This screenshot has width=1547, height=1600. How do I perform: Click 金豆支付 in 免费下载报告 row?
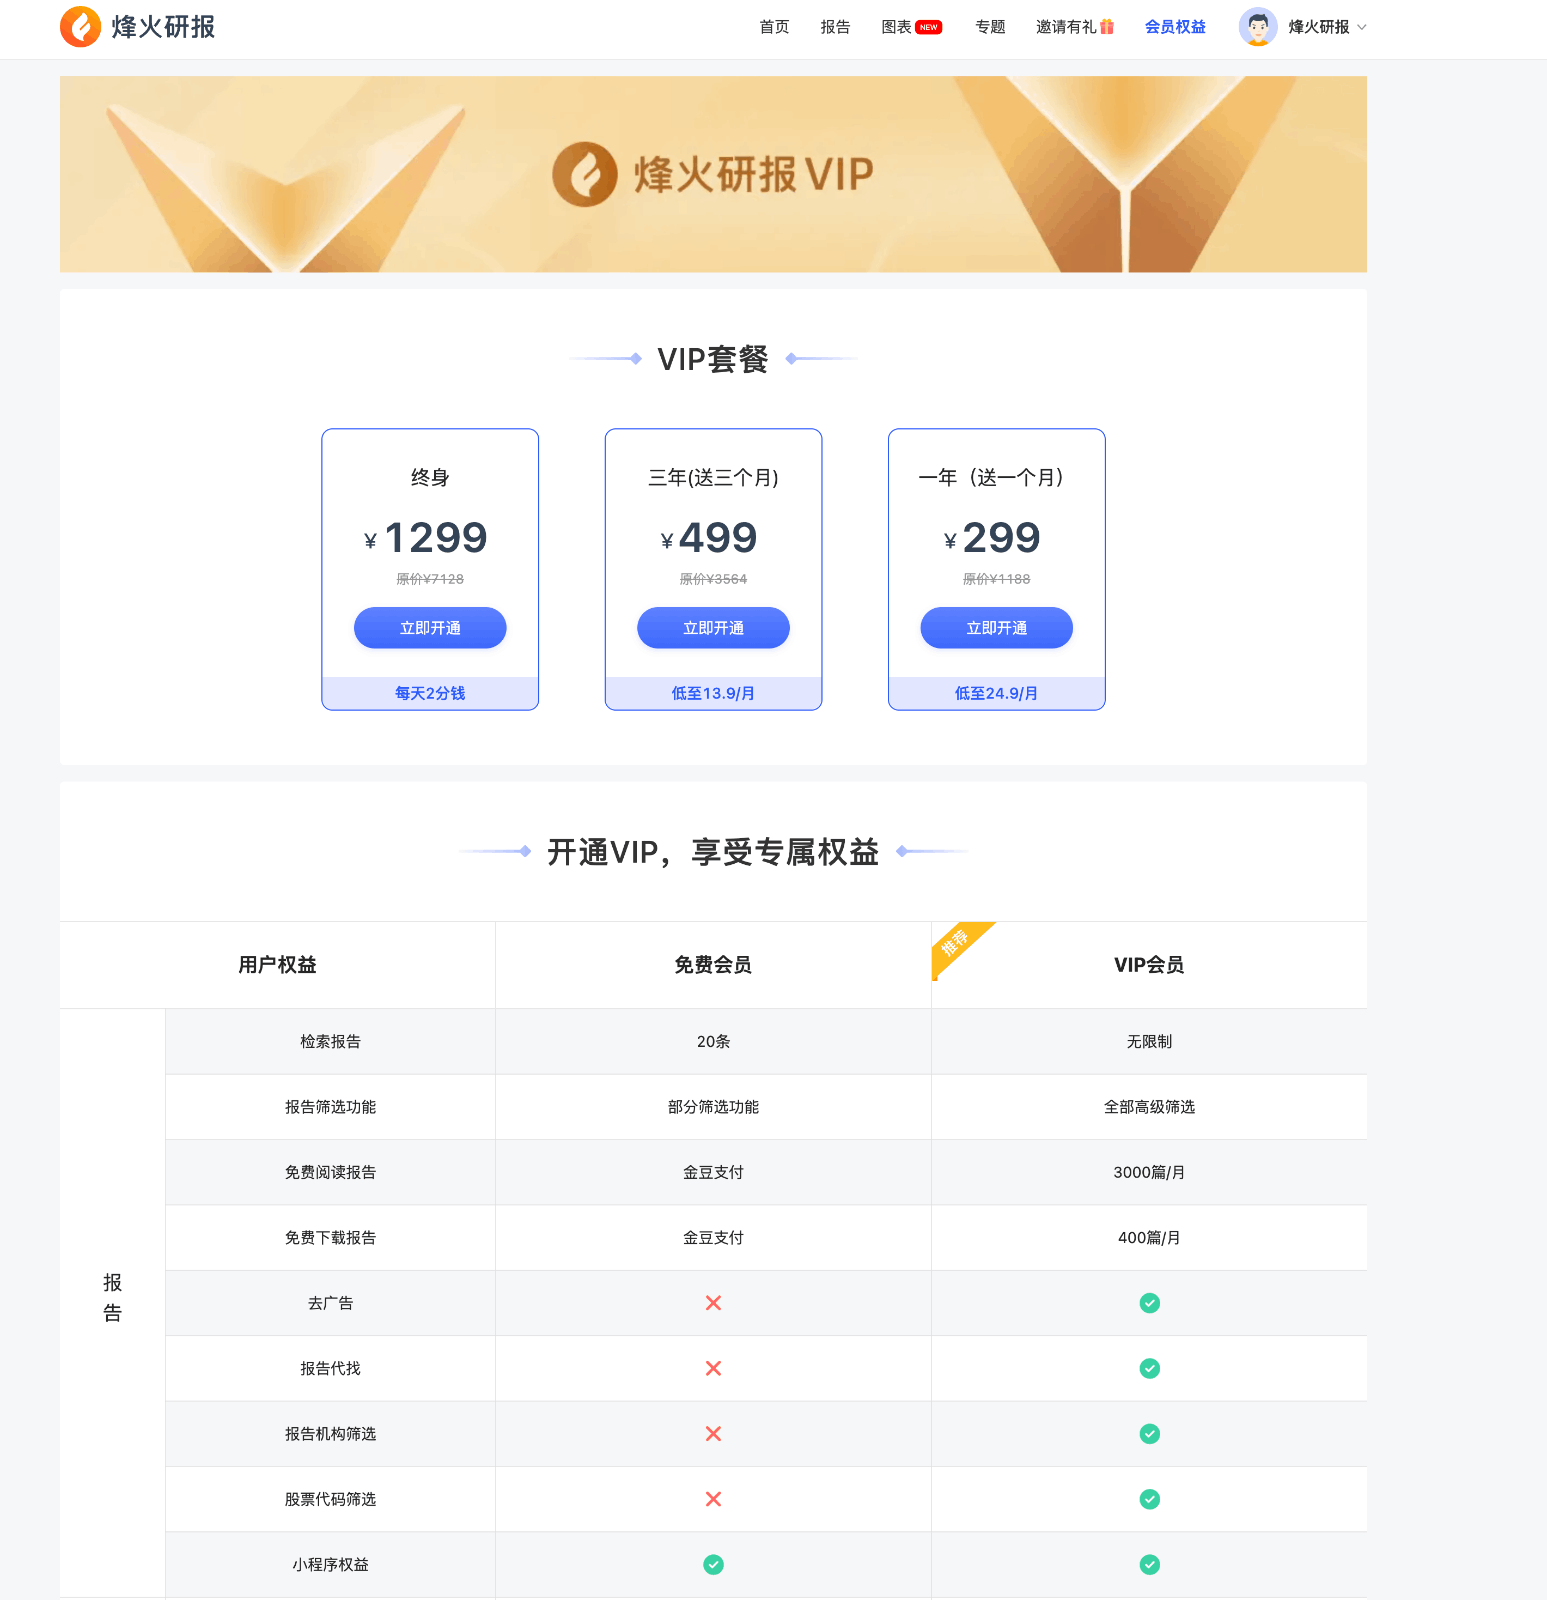(713, 1238)
